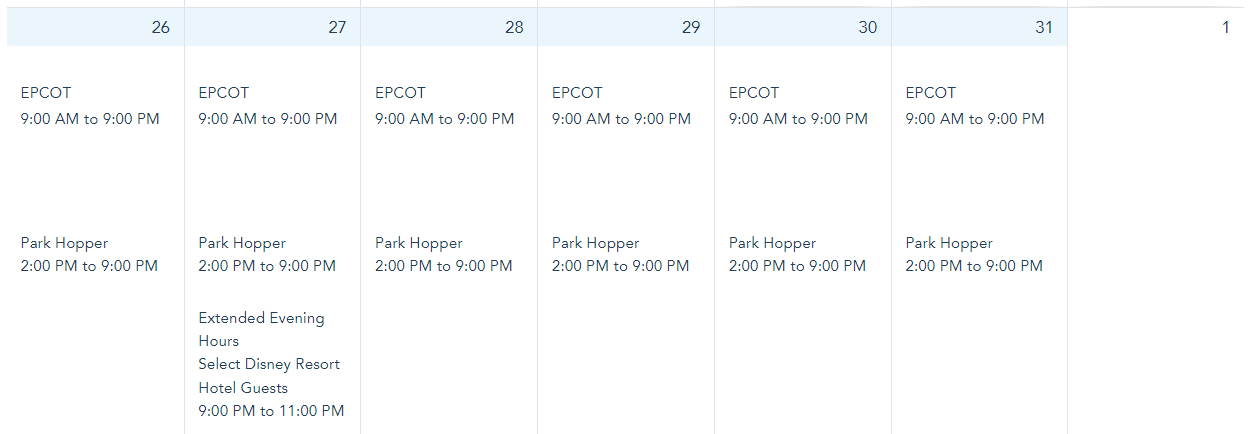Click Park Hopper label on the 31st
Viewport: 1257px width, 434px height.
949,243
